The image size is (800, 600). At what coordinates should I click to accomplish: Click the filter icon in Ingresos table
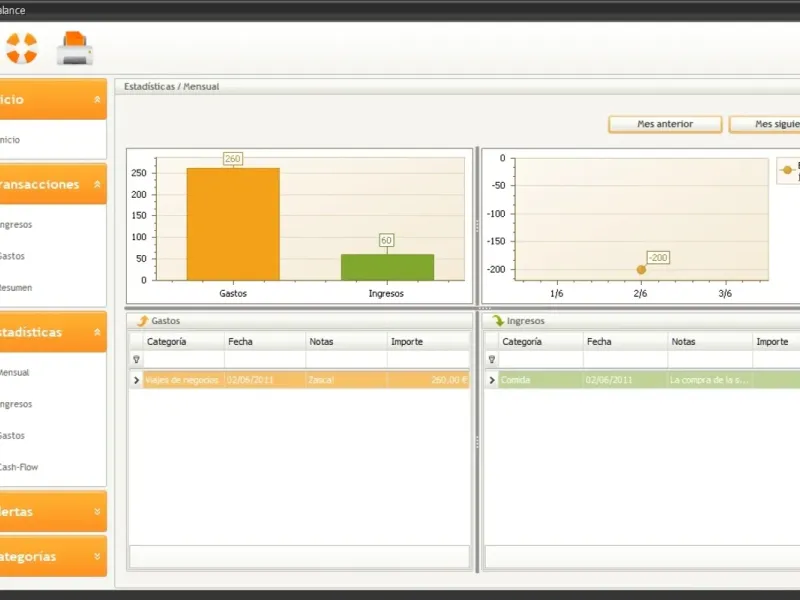[x=492, y=359]
